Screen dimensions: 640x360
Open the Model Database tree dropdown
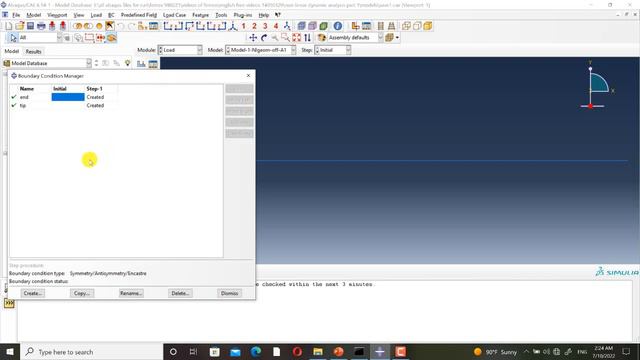[x=47, y=63]
